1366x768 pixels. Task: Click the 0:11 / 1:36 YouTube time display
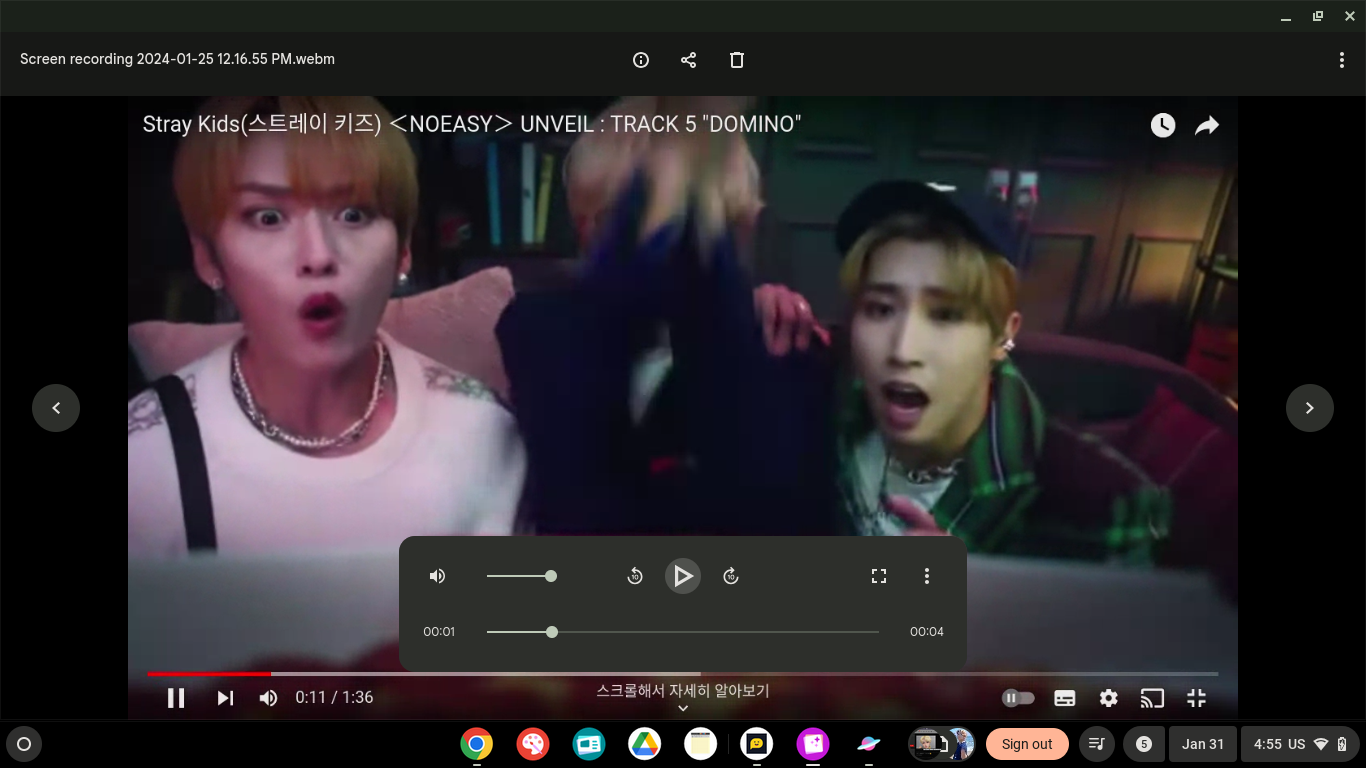coord(334,698)
